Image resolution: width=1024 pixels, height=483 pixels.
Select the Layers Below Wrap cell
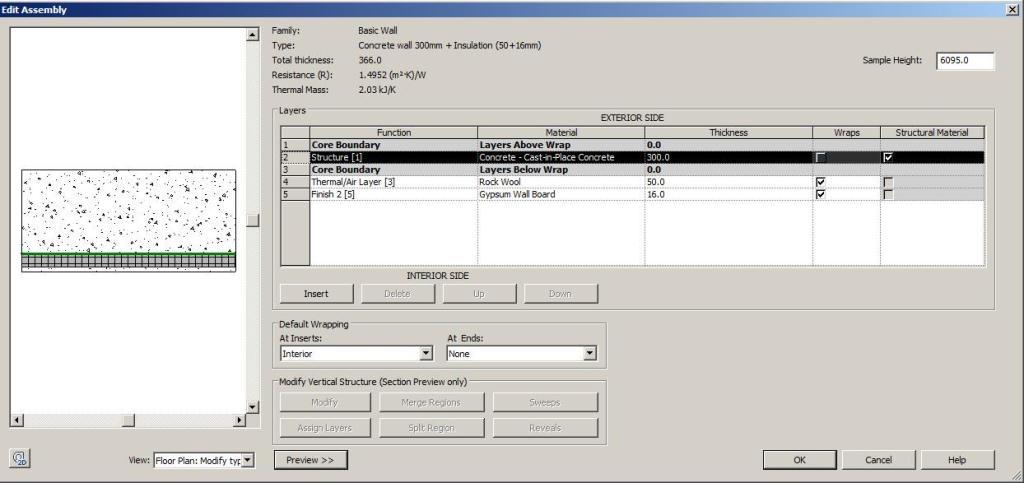click(561, 170)
